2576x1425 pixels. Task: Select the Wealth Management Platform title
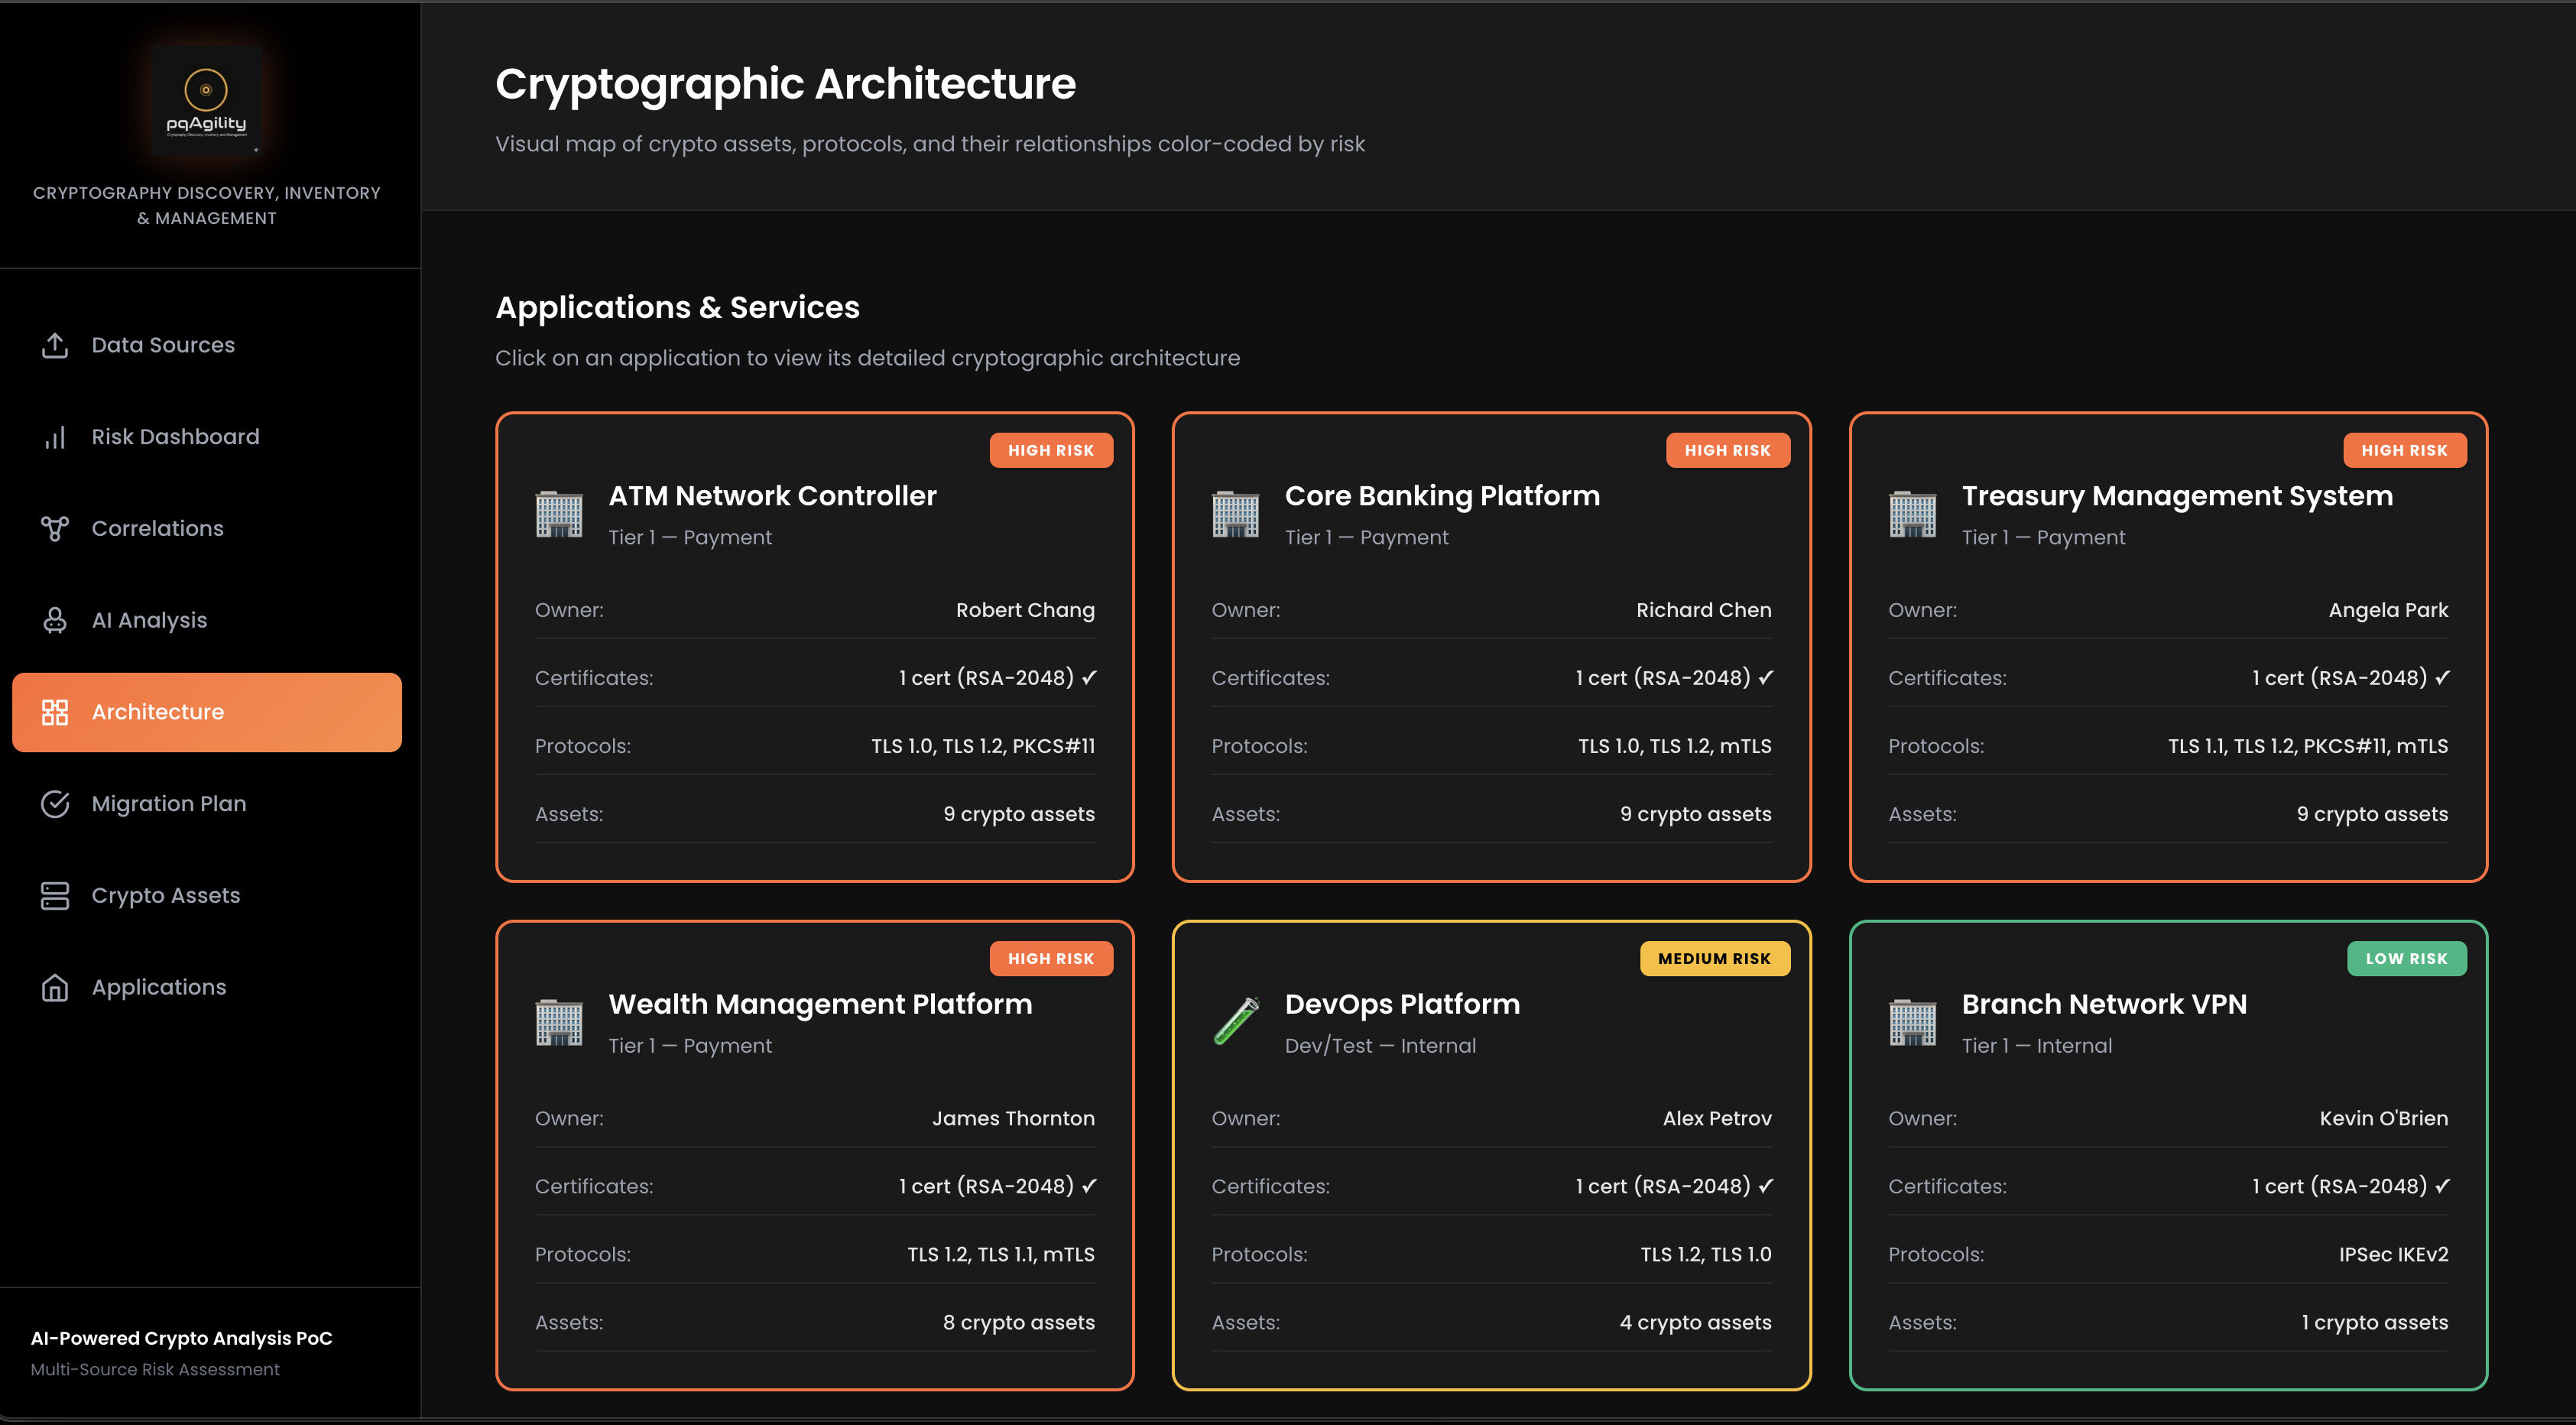(820, 1004)
